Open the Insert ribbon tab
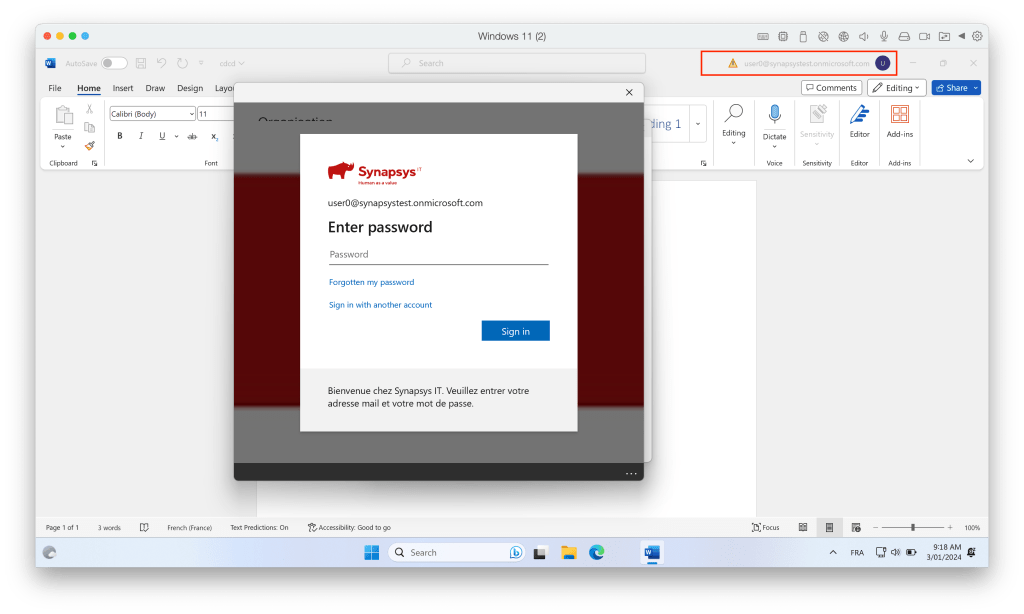The height and width of the screenshot is (614, 1024). coord(123,88)
